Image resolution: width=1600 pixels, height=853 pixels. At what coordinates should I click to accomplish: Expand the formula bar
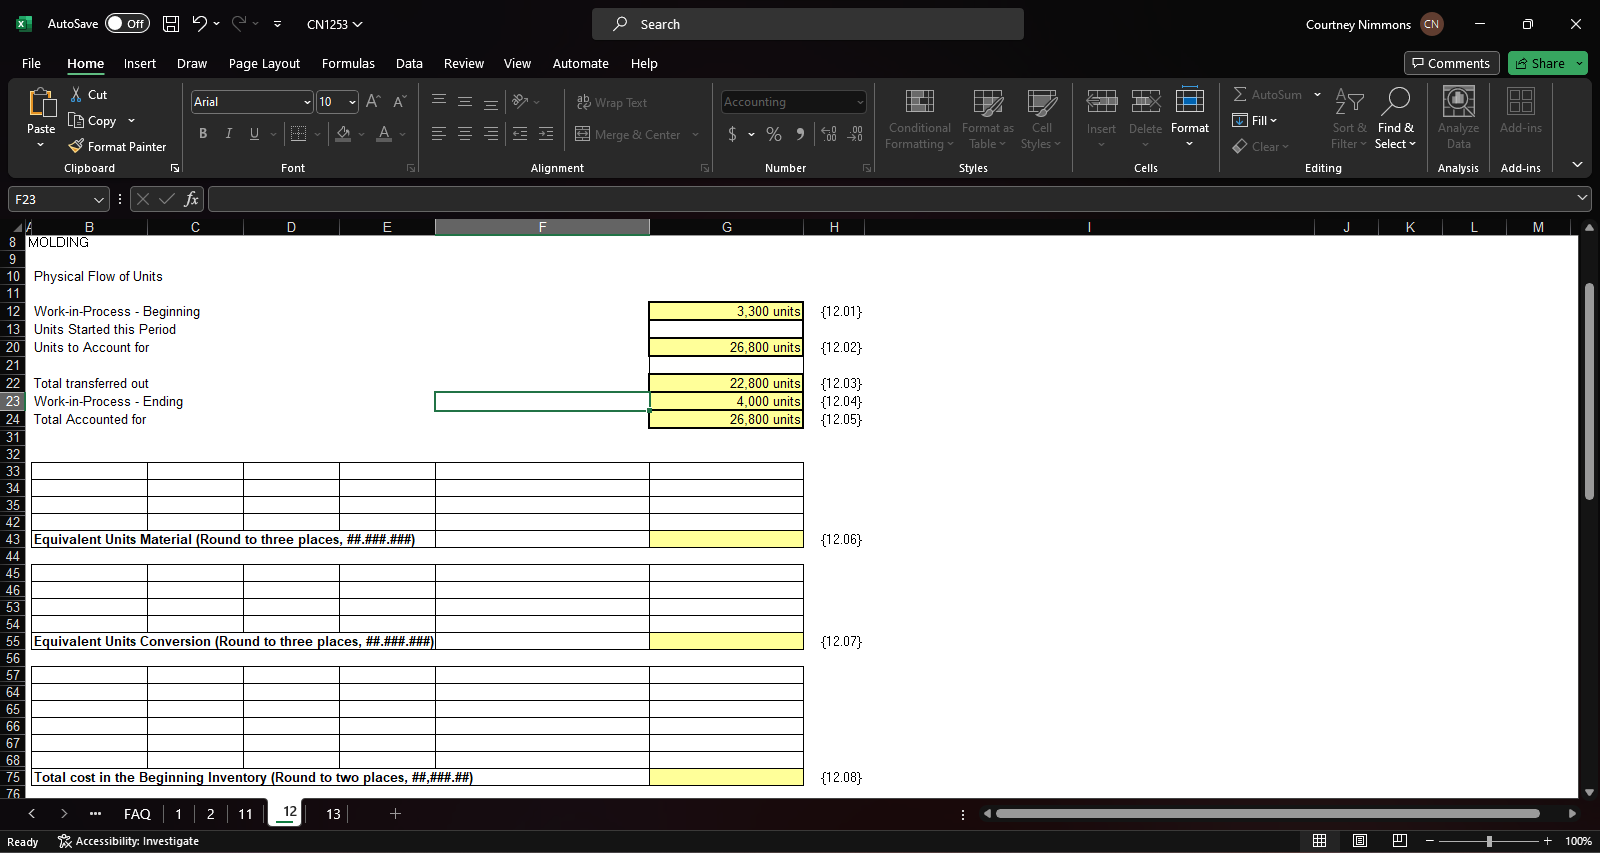click(x=1582, y=198)
